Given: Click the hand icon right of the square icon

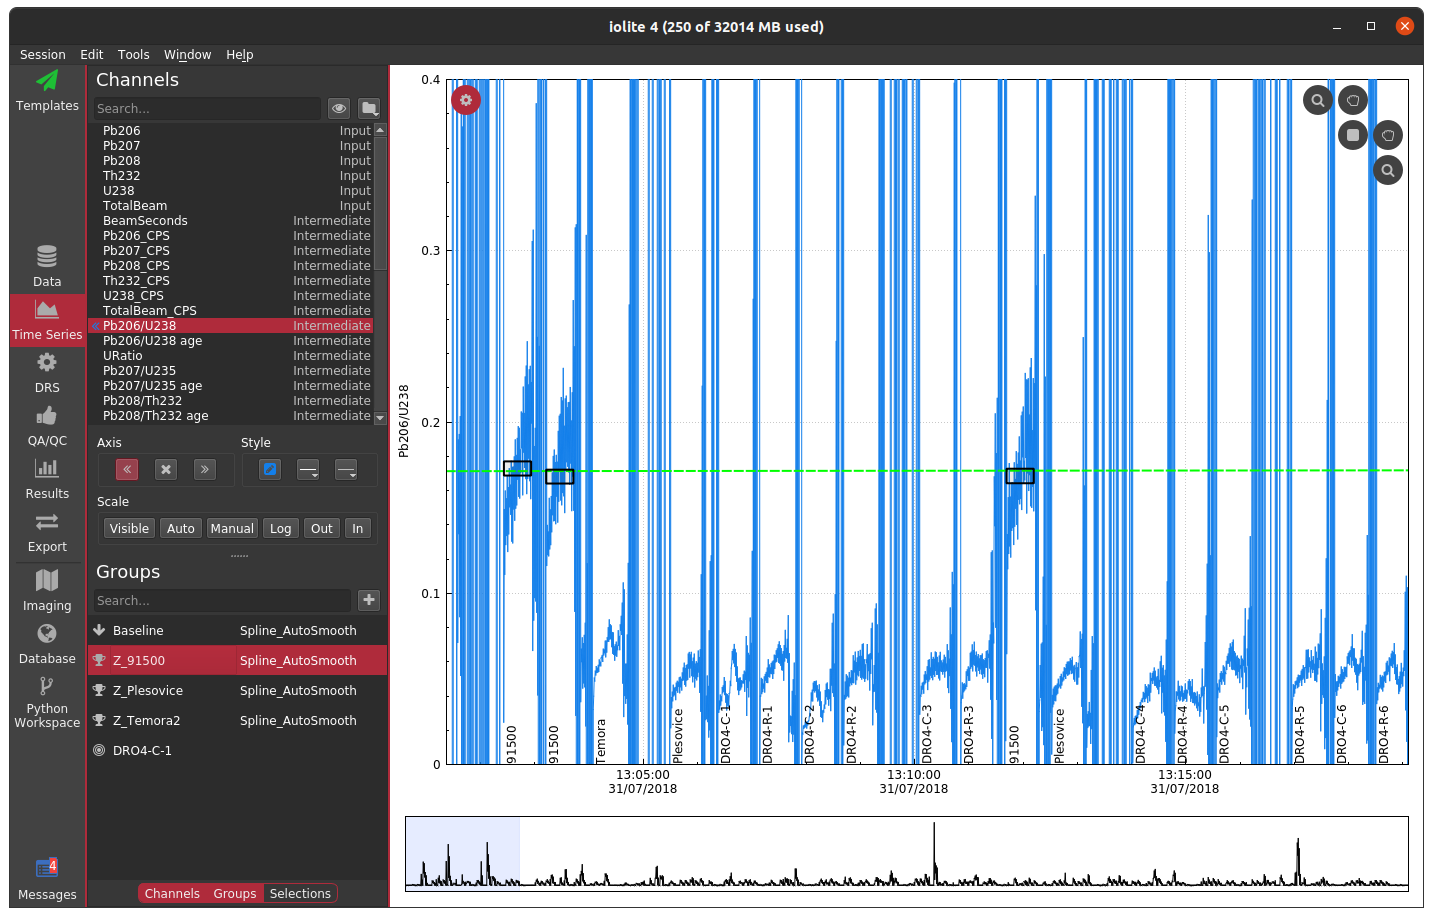Looking at the screenshot, I should pos(1388,135).
